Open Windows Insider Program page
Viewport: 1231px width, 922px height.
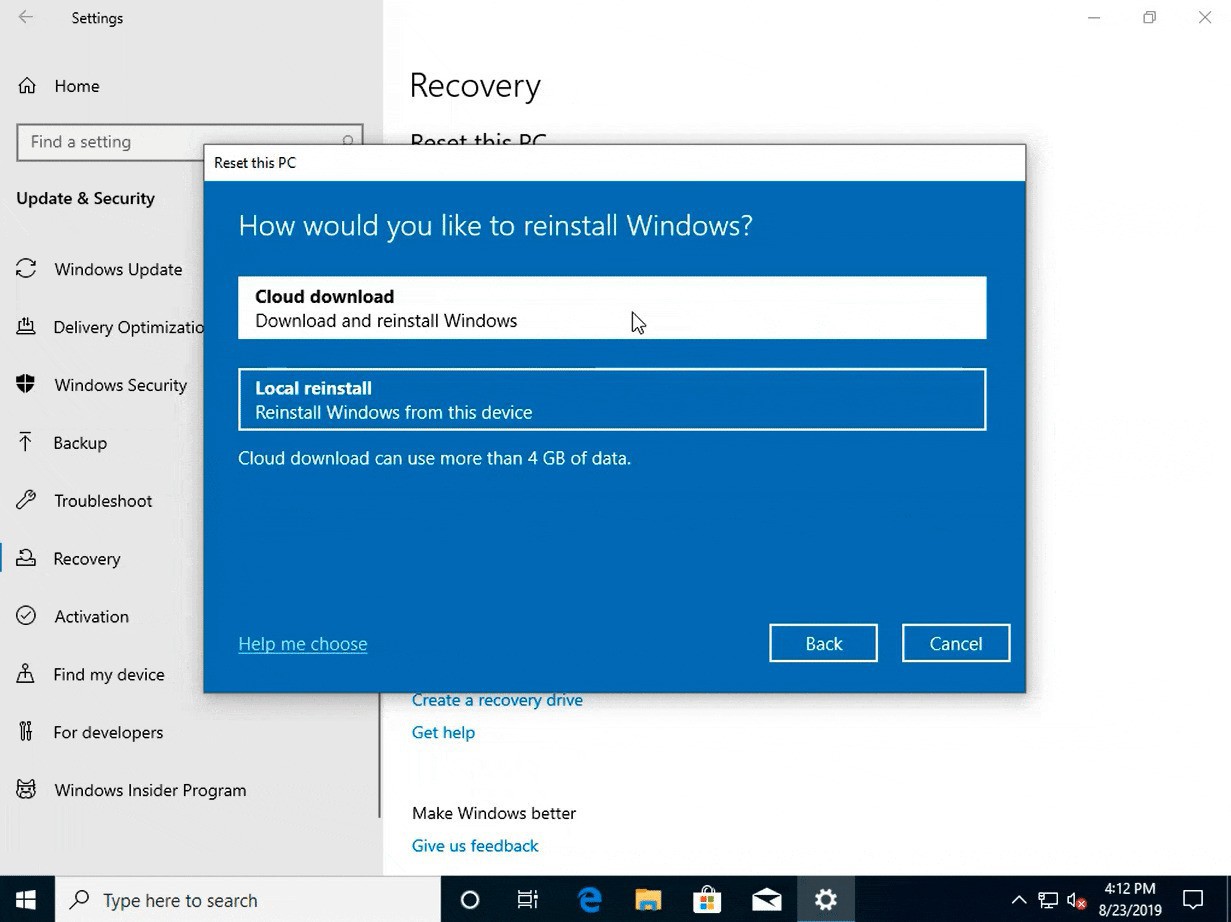(150, 790)
